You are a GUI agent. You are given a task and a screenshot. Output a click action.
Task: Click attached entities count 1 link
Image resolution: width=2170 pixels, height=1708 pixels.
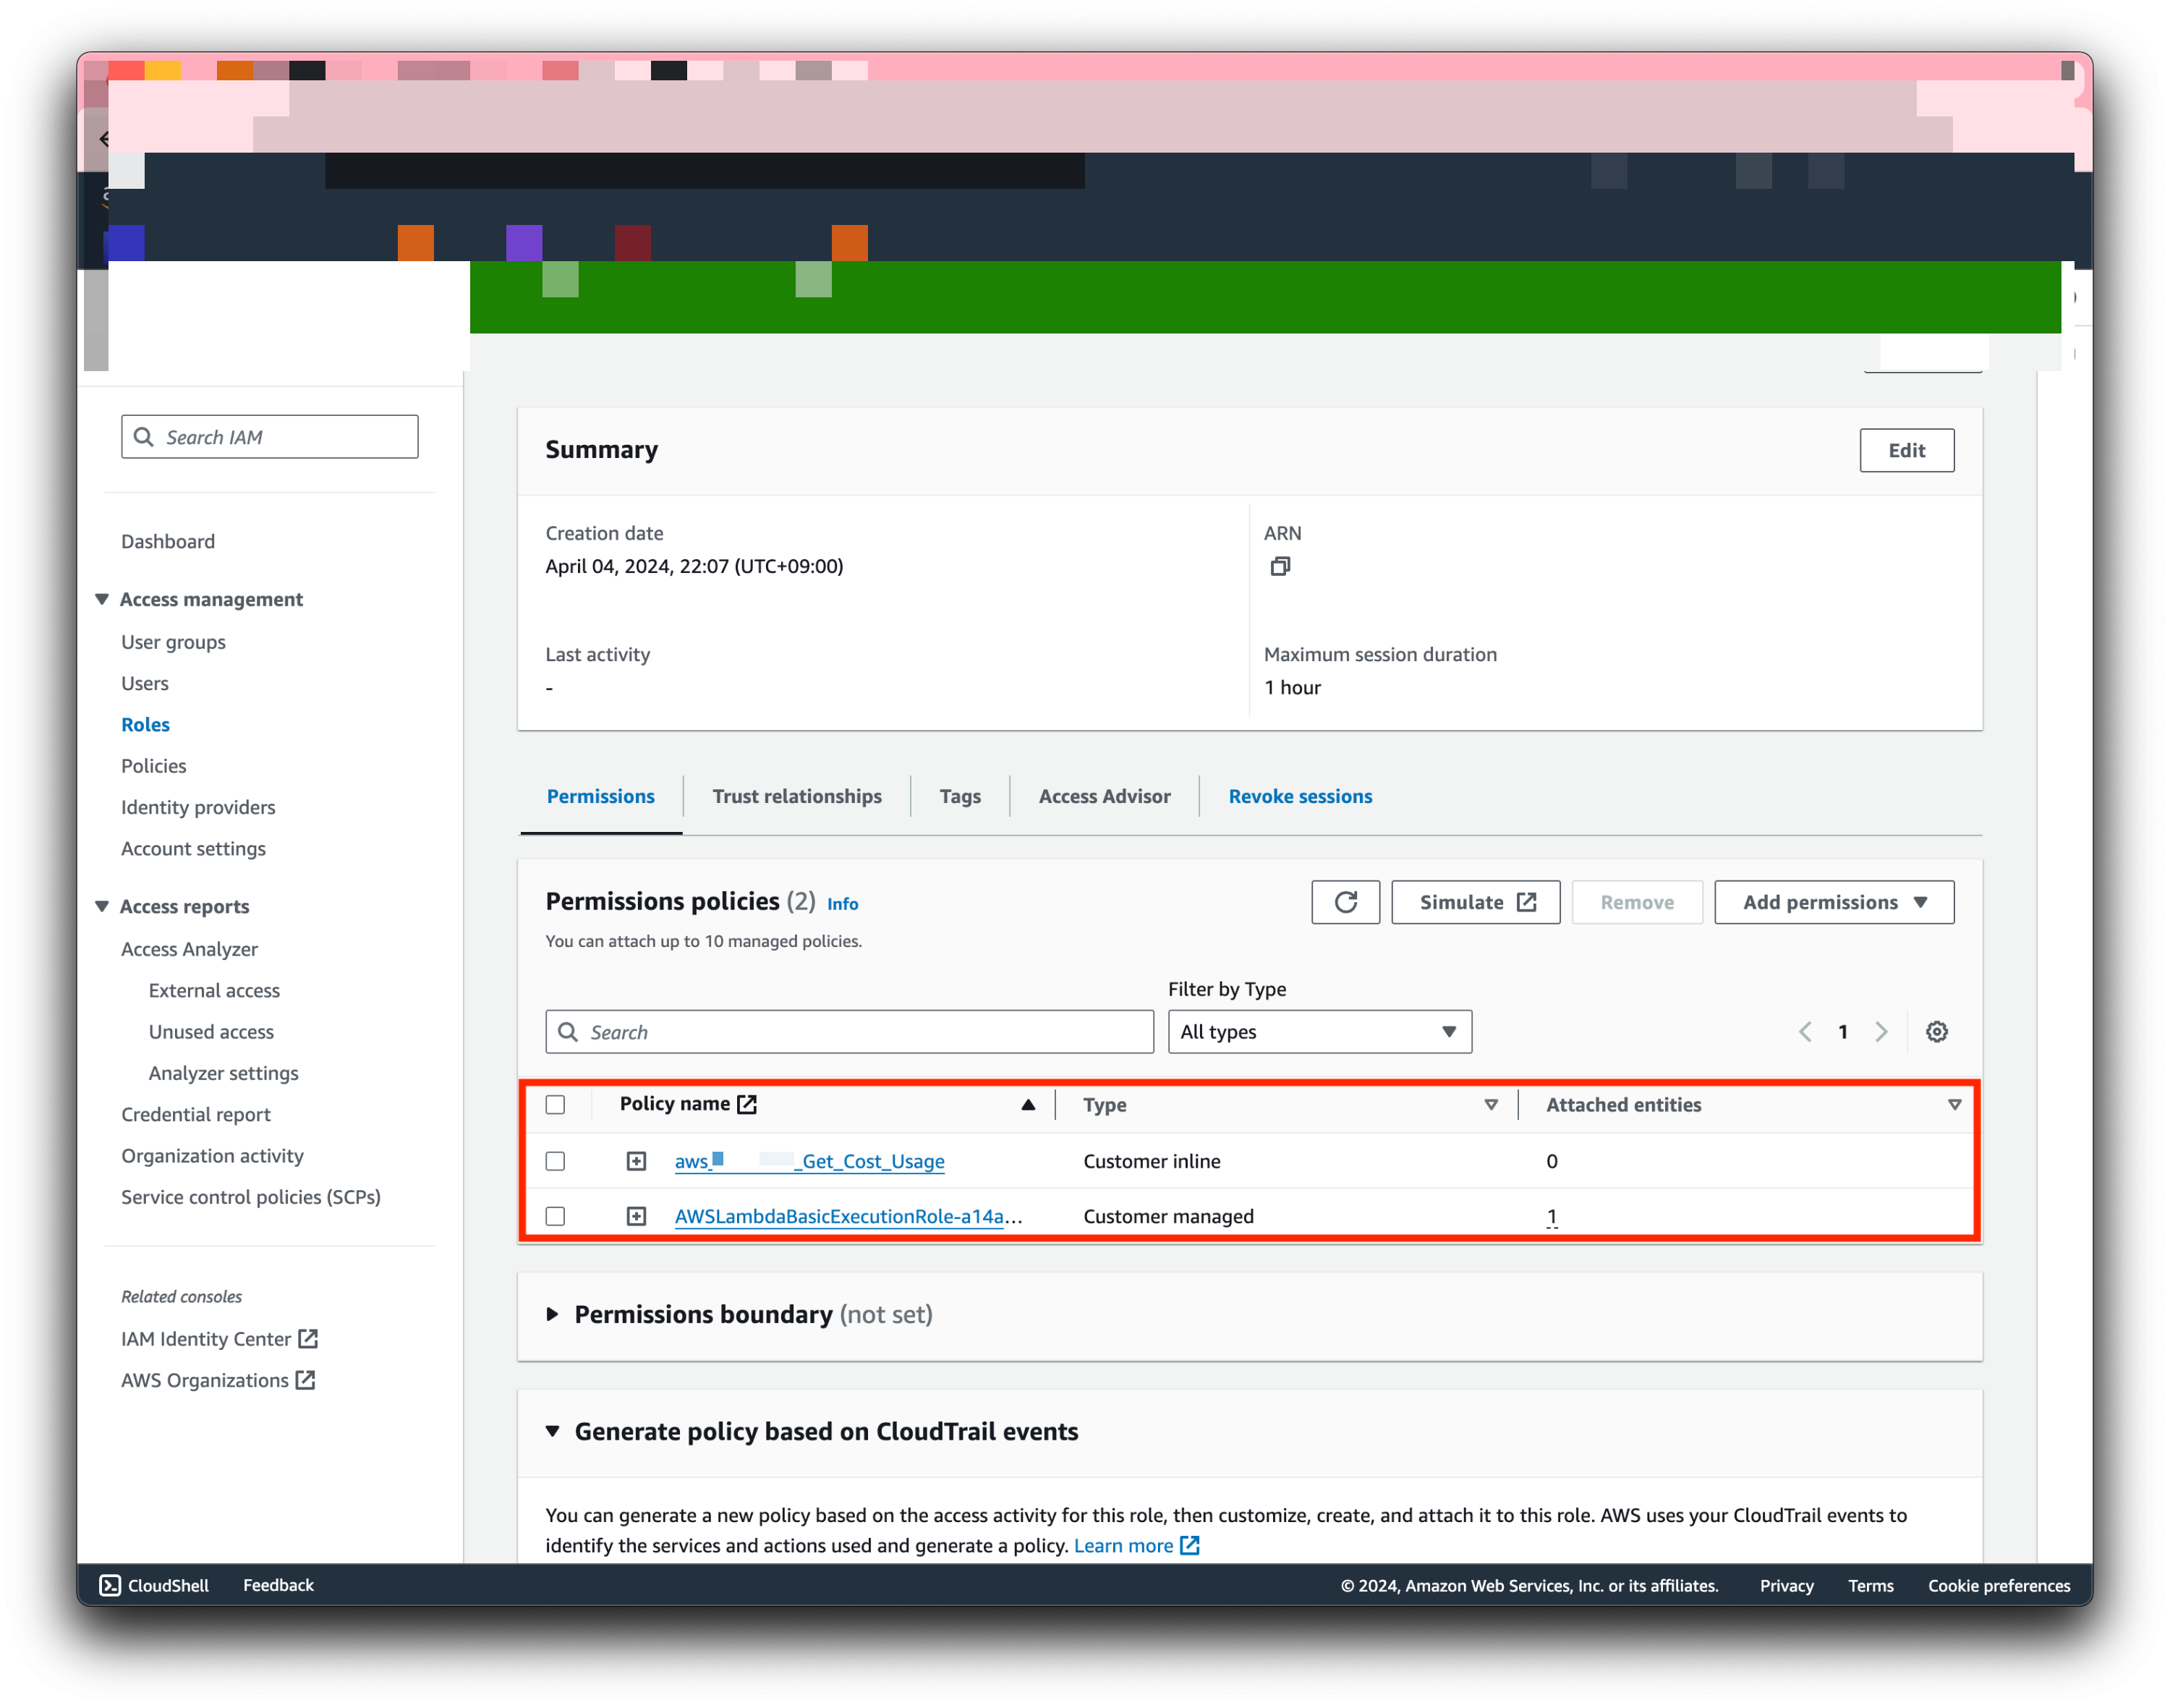pos(1551,1215)
